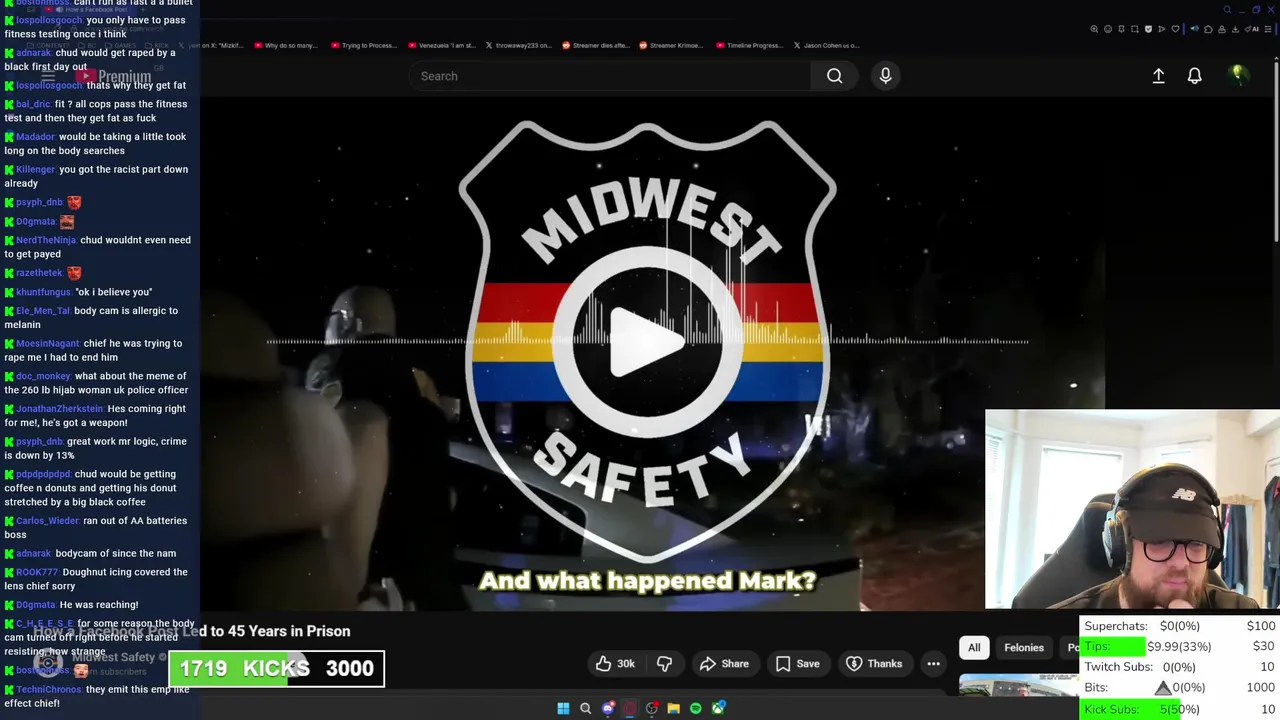Click chat username ROOK777
This screenshot has width=1280, height=720.
[37, 572]
